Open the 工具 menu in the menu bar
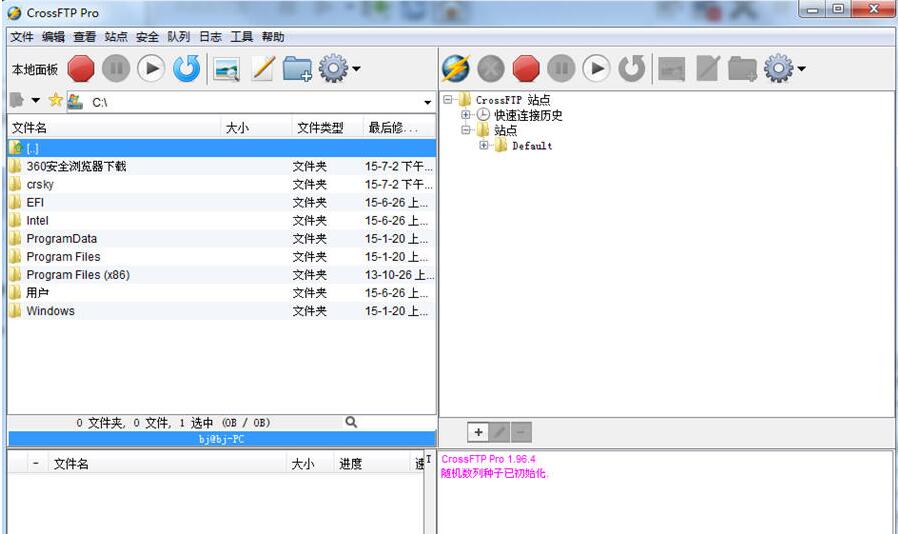The image size is (898, 534). [241, 37]
